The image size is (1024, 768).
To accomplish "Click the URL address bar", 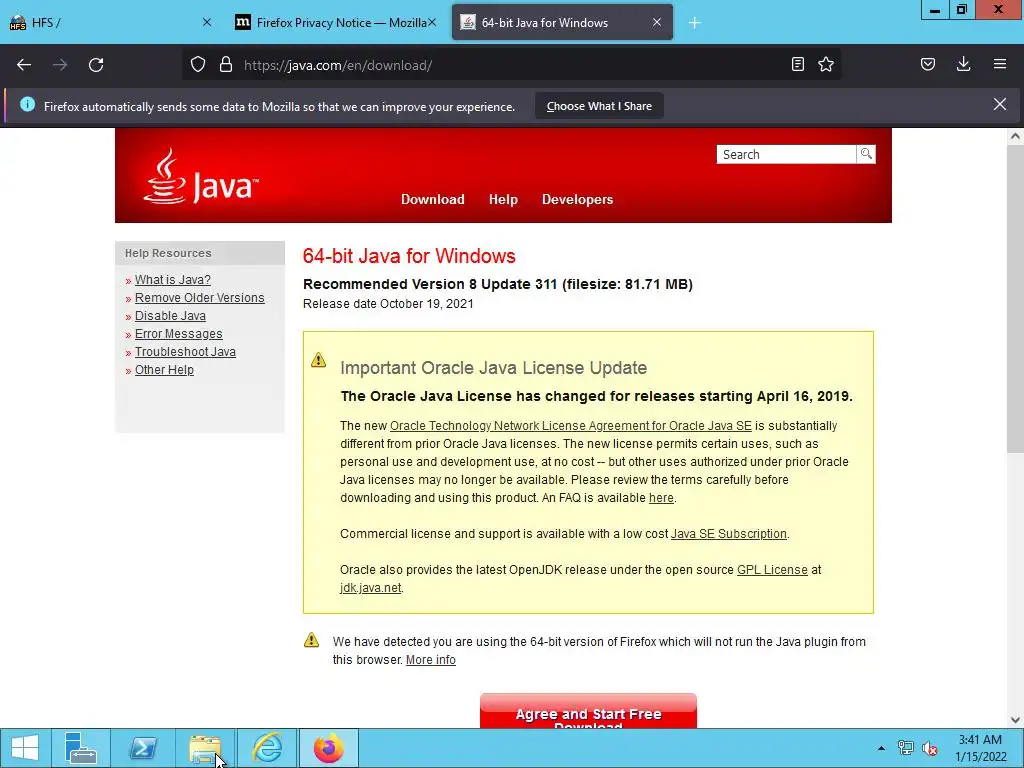I will tap(509, 65).
